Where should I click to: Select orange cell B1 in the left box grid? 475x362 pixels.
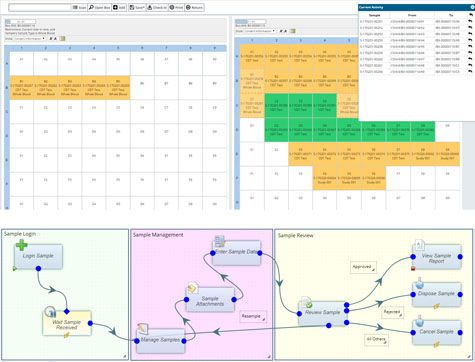(x=22, y=88)
